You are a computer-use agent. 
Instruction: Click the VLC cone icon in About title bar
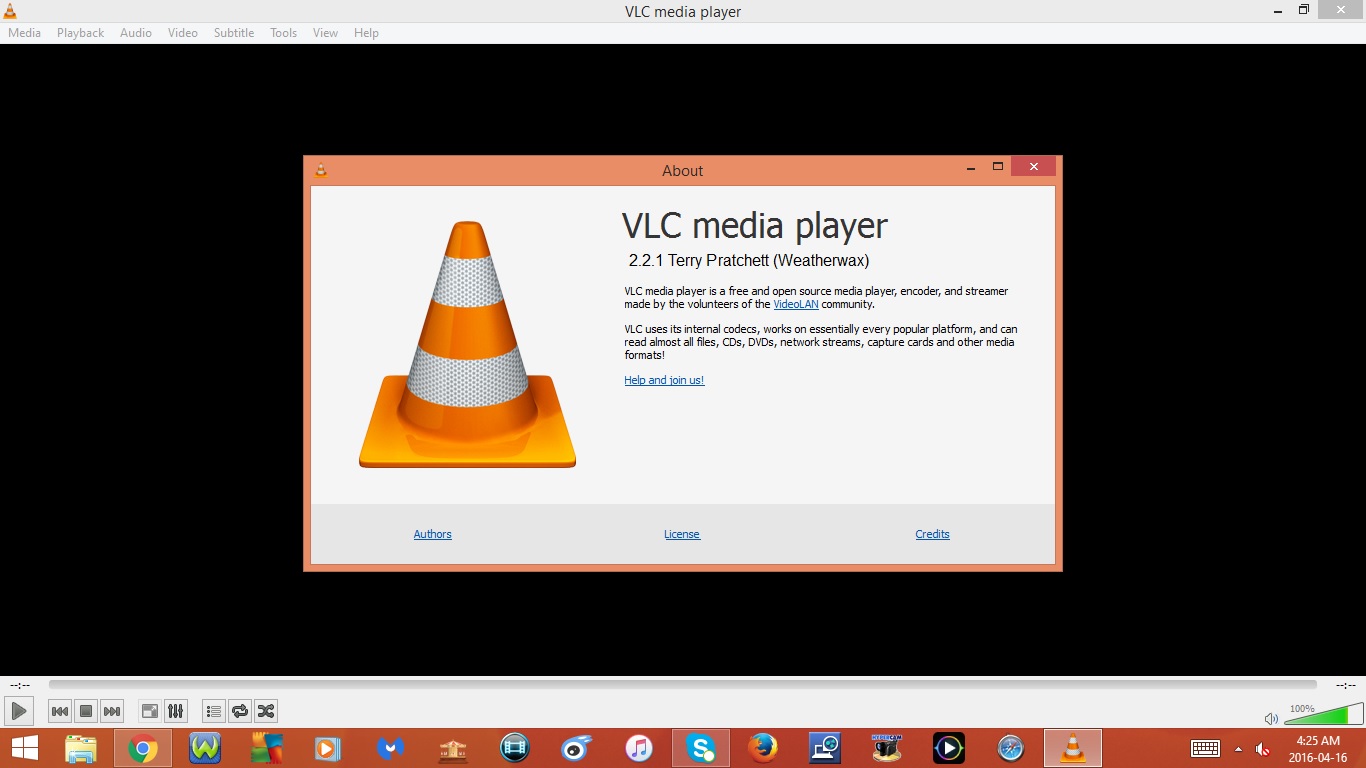[321, 170]
